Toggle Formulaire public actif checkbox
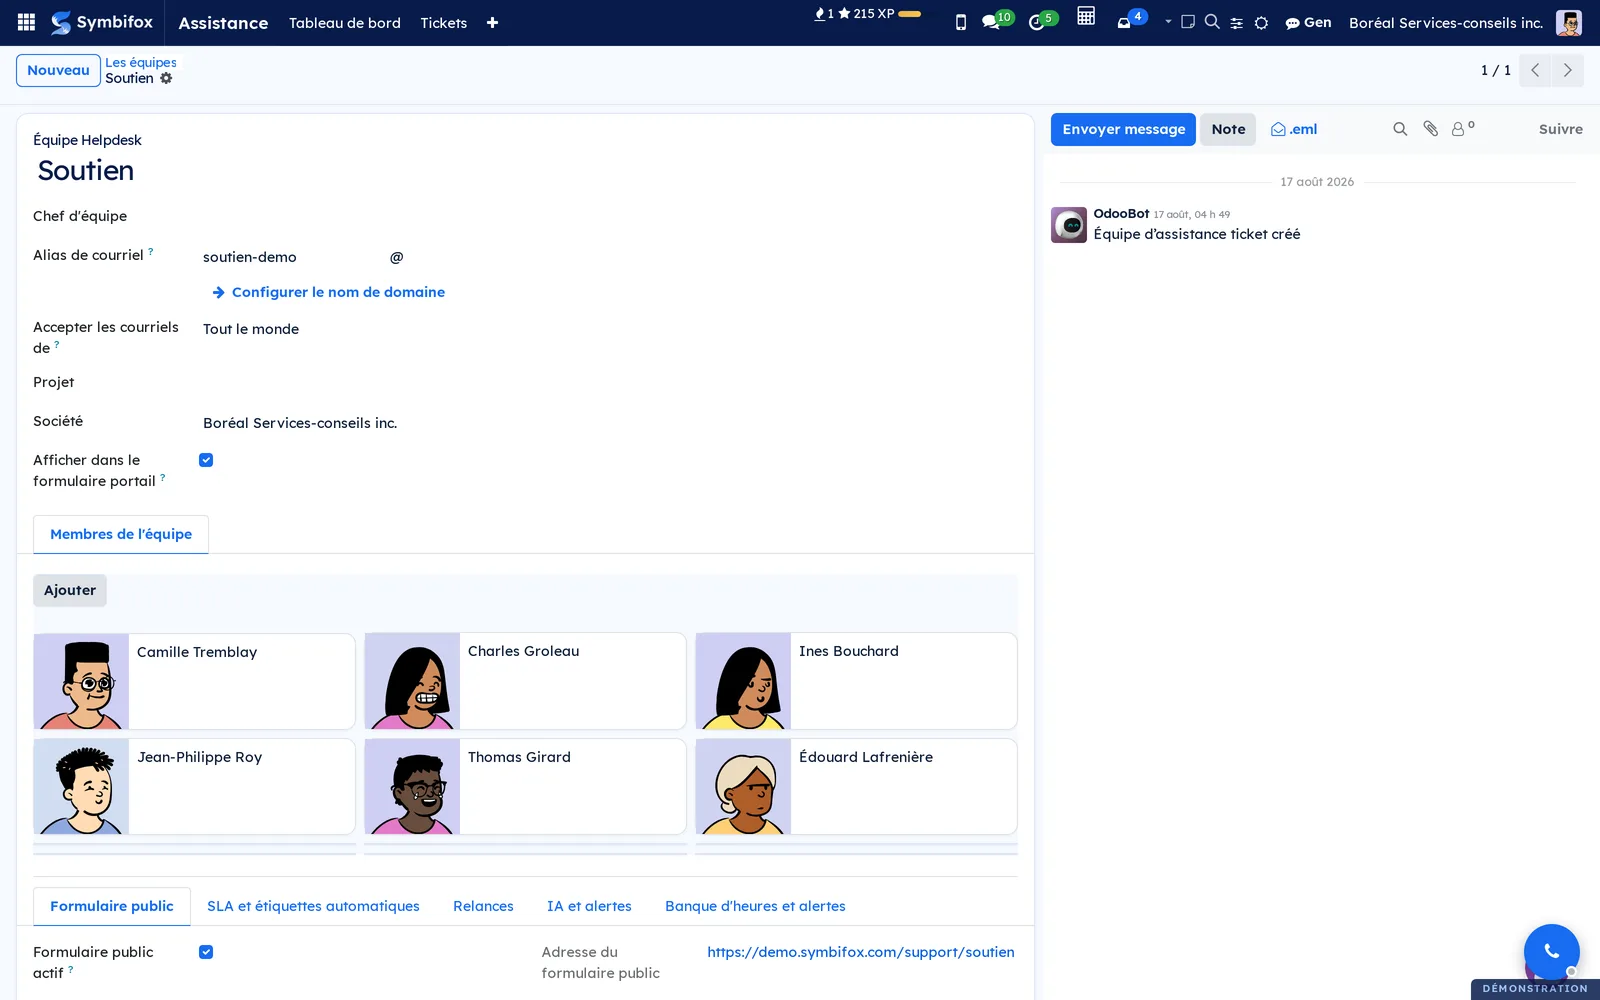Screen dimensions: 1600x1000 (x=206, y=952)
